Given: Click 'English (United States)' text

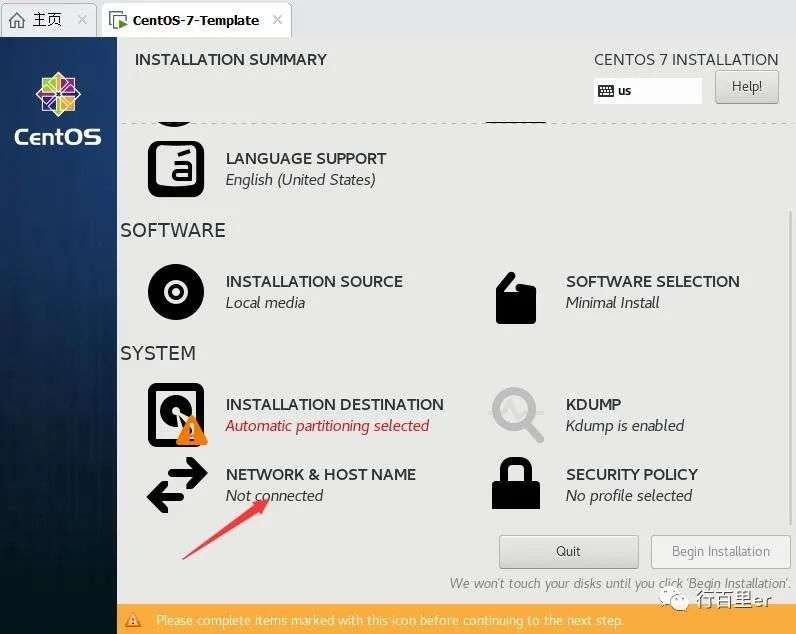Looking at the screenshot, I should [301, 180].
